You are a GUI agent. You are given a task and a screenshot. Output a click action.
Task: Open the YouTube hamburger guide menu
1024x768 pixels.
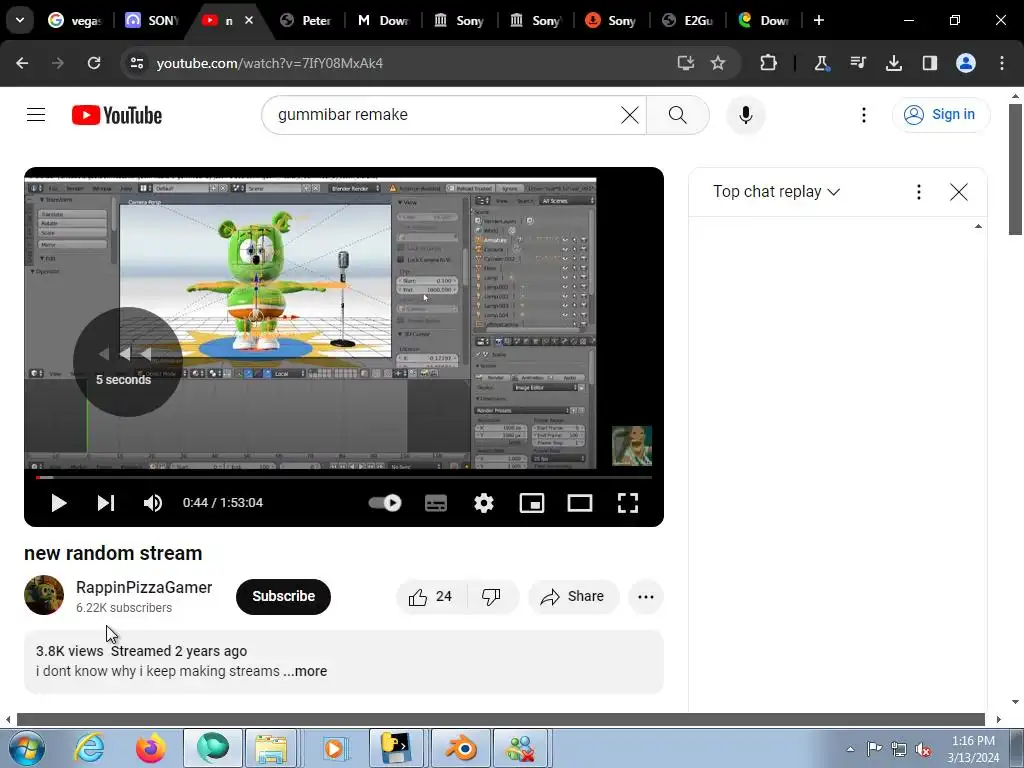coord(36,115)
